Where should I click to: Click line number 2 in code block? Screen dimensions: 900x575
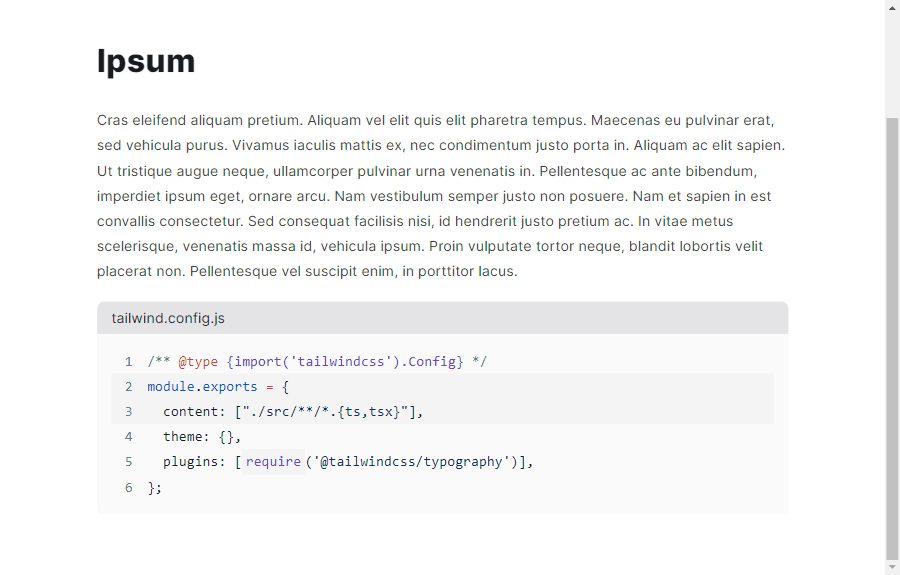tap(129, 387)
